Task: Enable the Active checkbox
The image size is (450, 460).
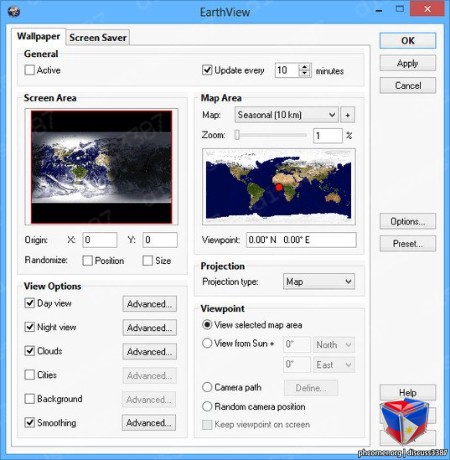Action: pos(30,70)
